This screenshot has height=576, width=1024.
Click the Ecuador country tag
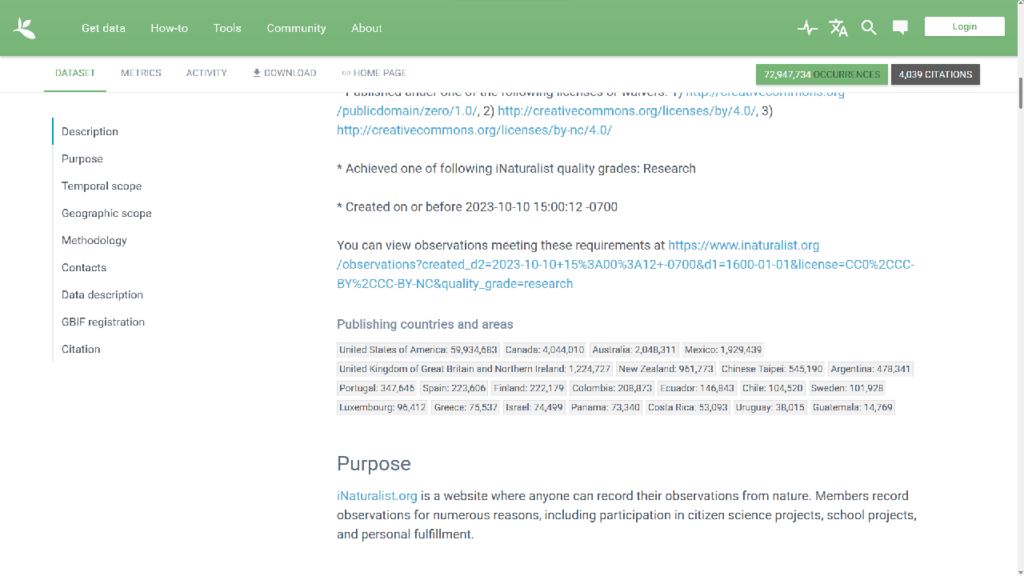click(x=697, y=388)
